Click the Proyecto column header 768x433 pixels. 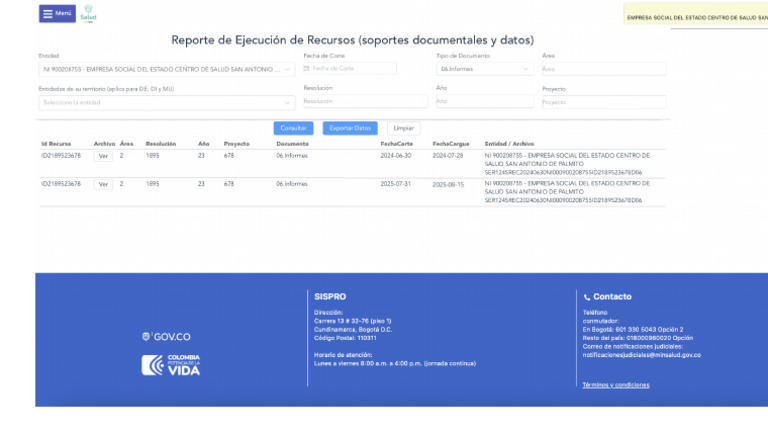pos(237,144)
